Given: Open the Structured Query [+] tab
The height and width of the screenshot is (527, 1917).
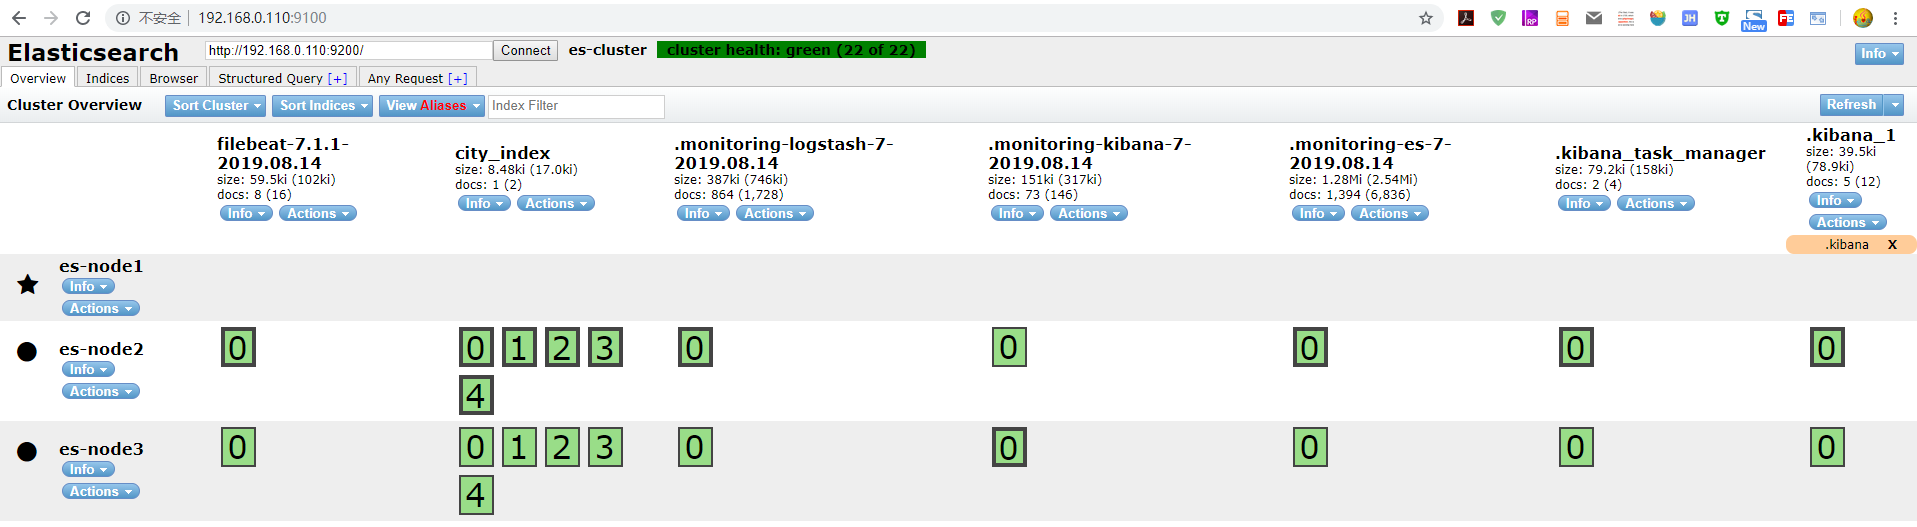Looking at the screenshot, I should 283,78.
